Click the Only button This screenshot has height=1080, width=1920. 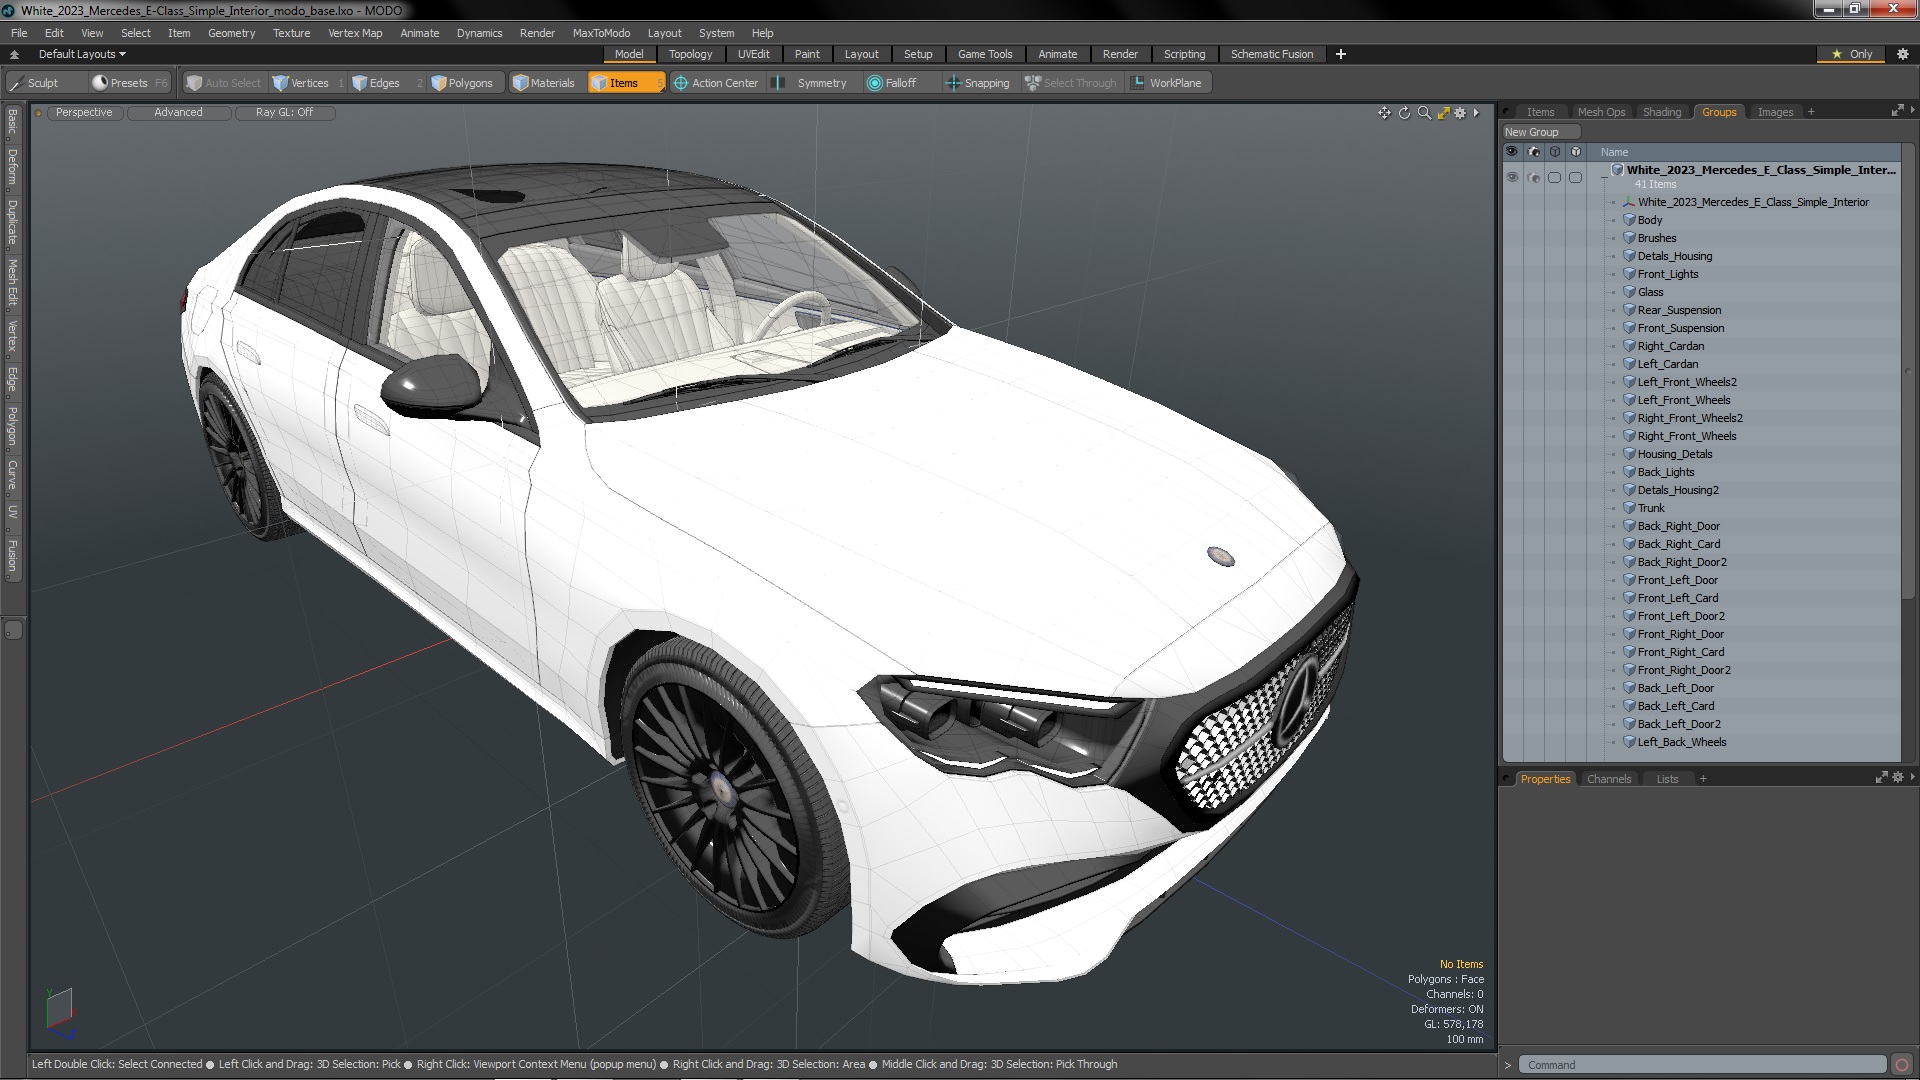pyautogui.click(x=1851, y=54)
